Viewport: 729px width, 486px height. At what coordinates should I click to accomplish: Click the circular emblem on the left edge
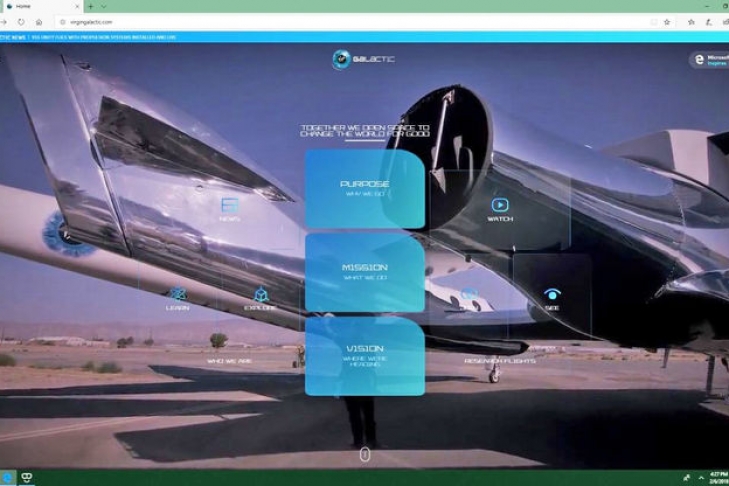[62, 232]
